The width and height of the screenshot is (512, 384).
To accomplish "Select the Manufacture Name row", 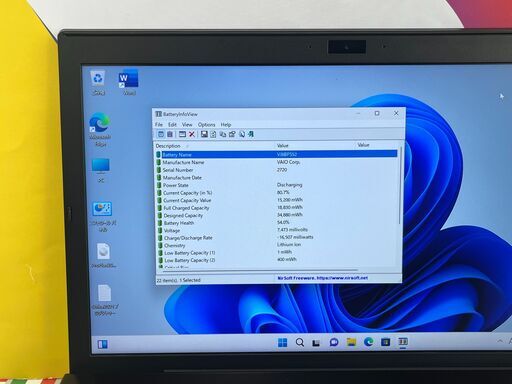I will [277, 162].
